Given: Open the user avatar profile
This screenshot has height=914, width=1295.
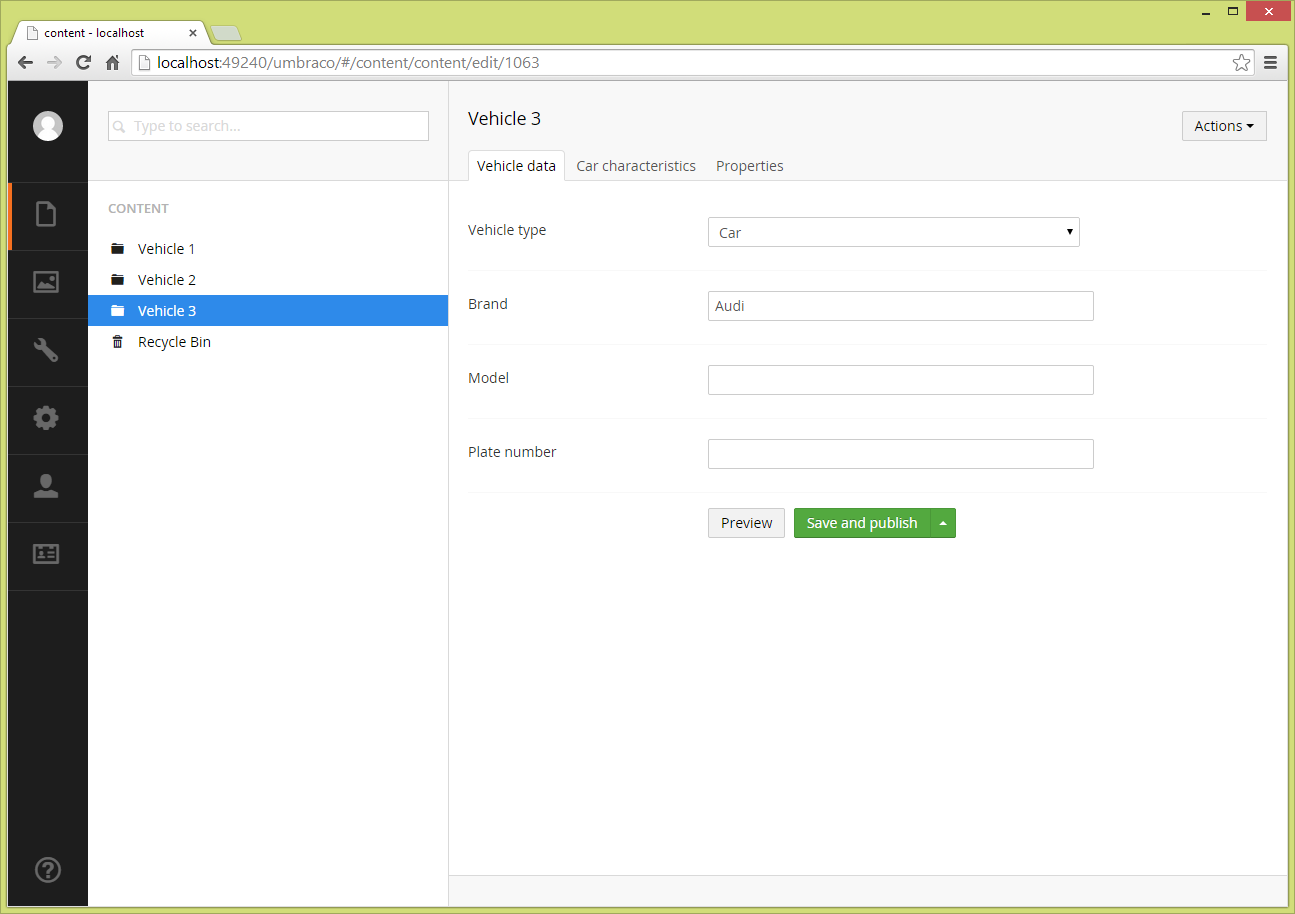Looking at the screenshot, I should pos(47,126).
